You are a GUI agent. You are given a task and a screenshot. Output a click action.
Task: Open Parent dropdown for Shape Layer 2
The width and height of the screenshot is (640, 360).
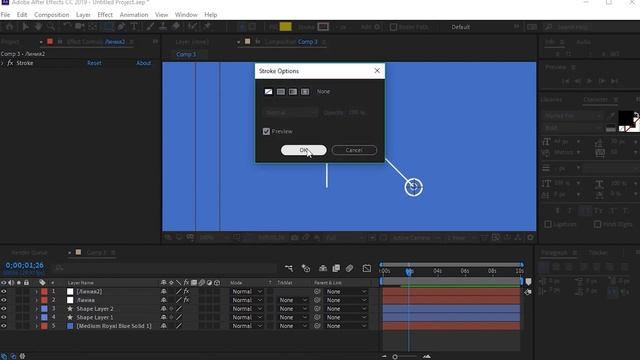pyautogui.click(x=346, y=309)
